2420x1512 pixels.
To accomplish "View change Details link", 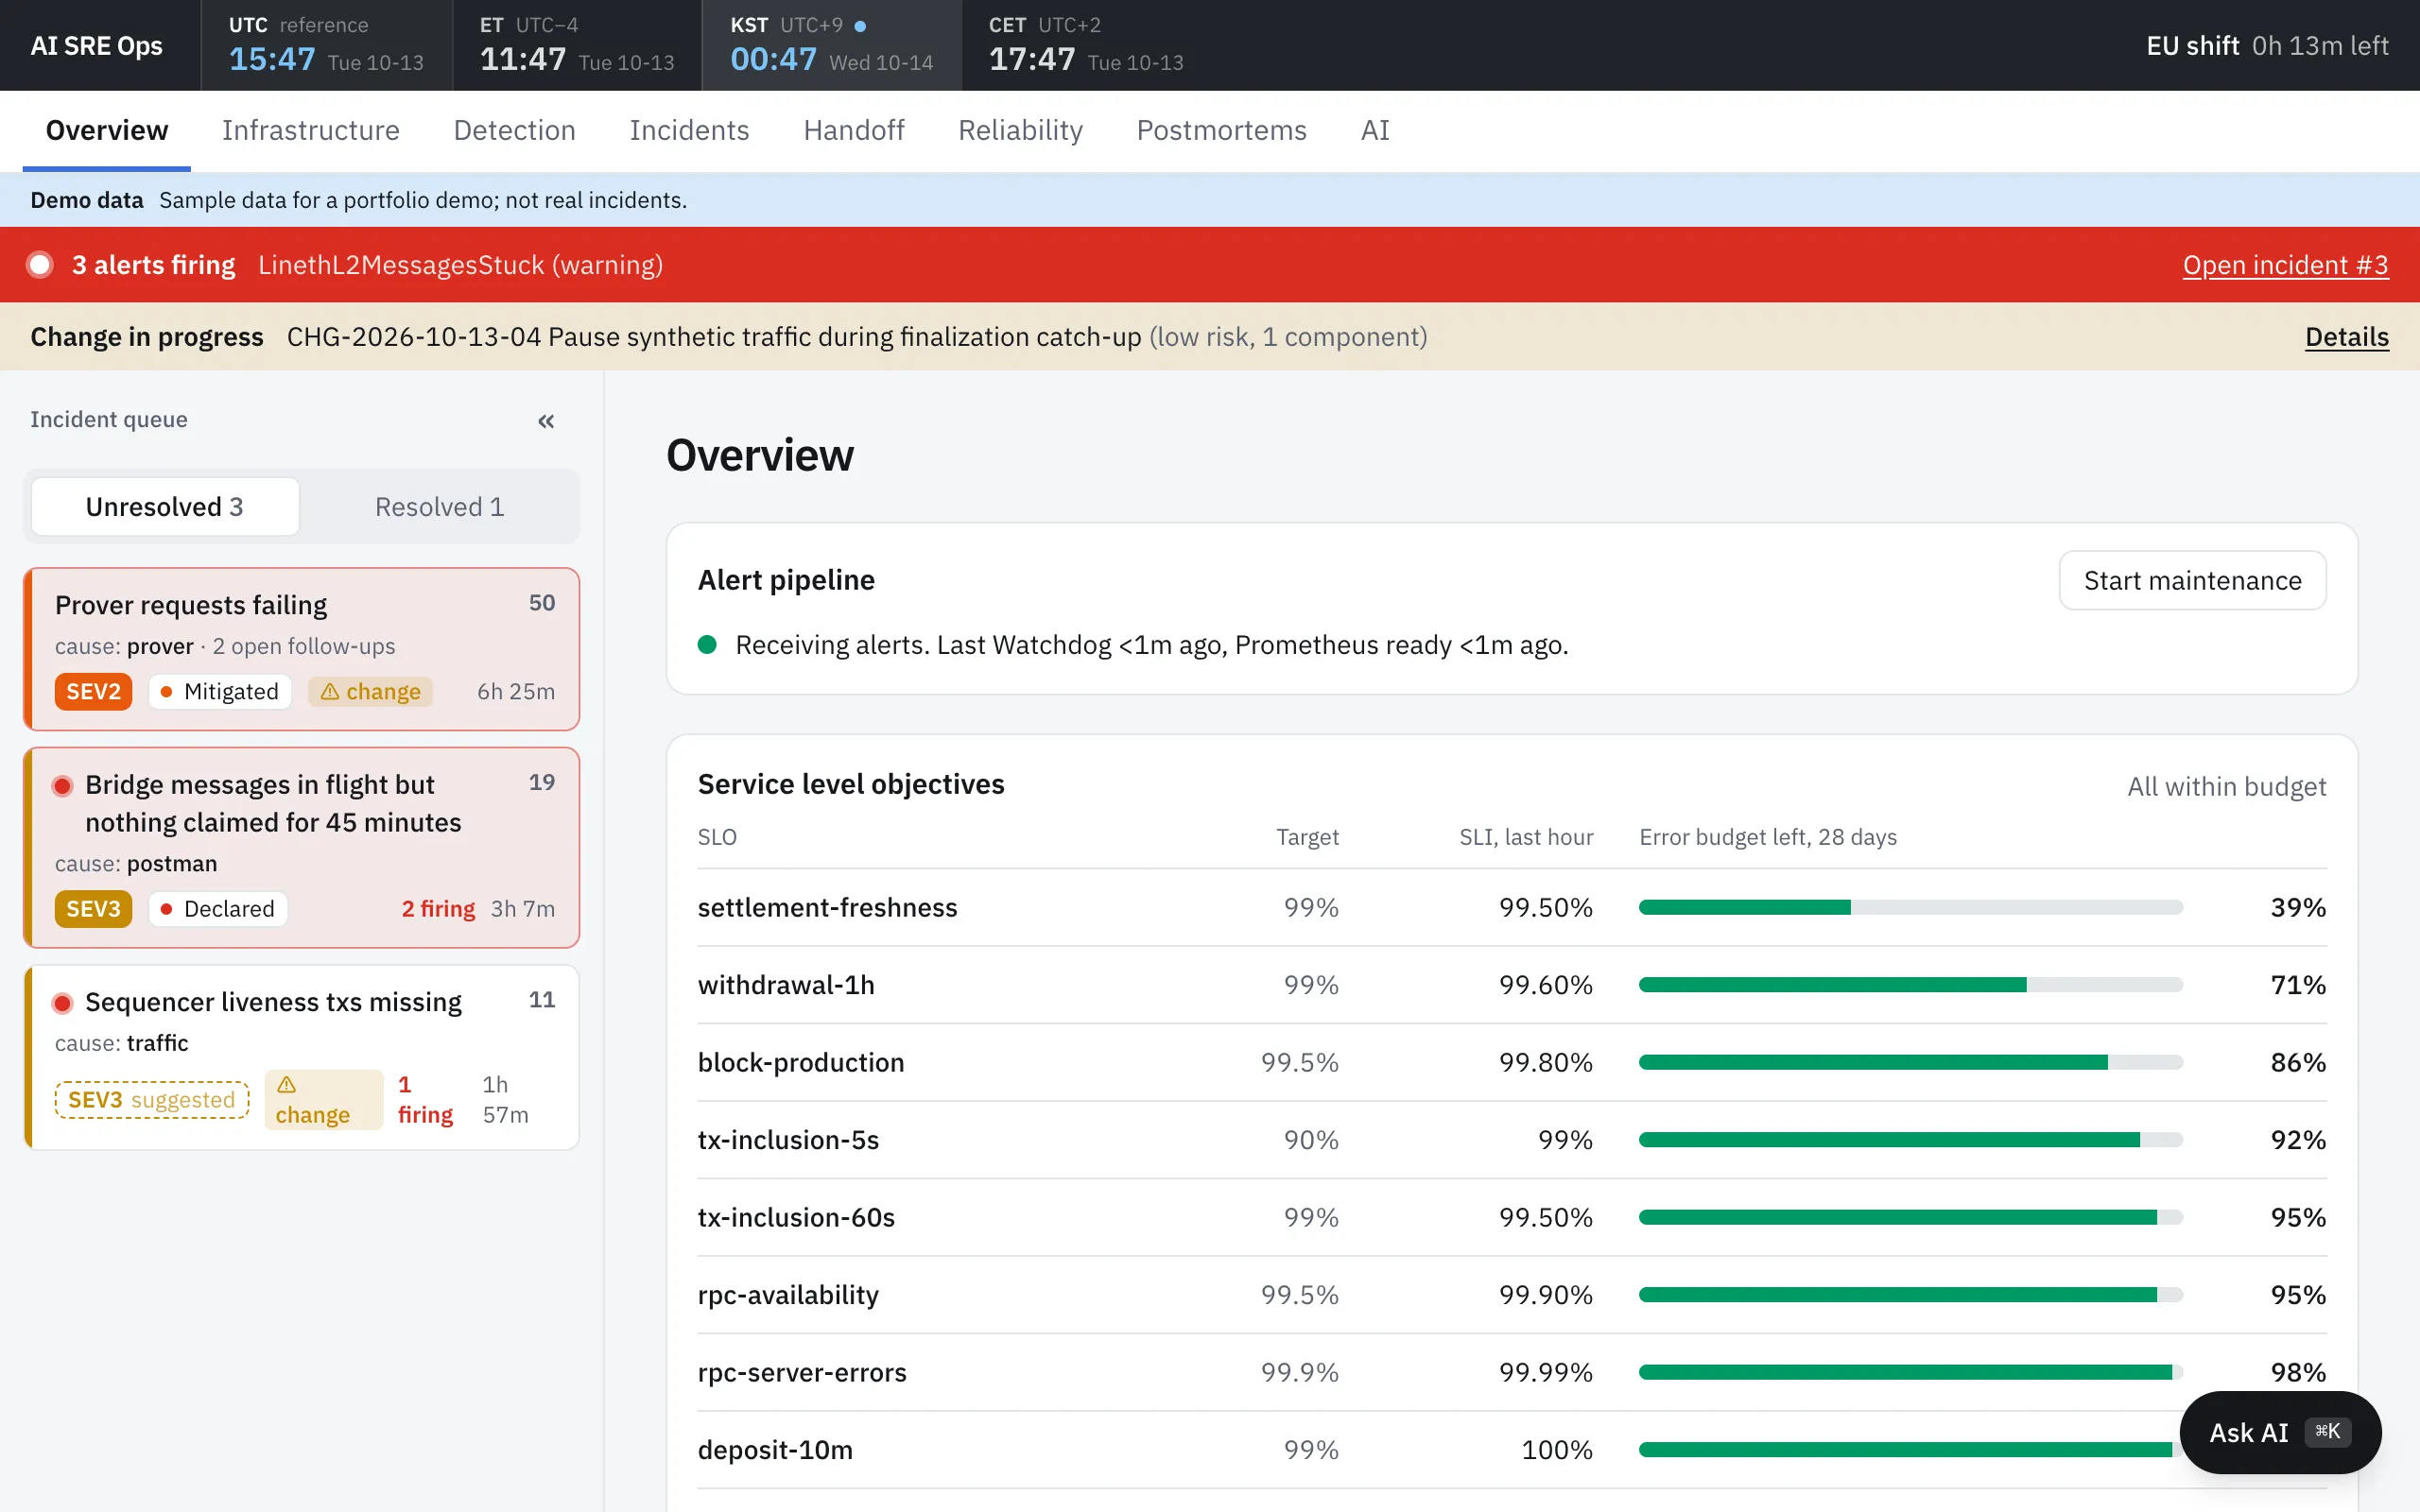I will [2347, 337].
